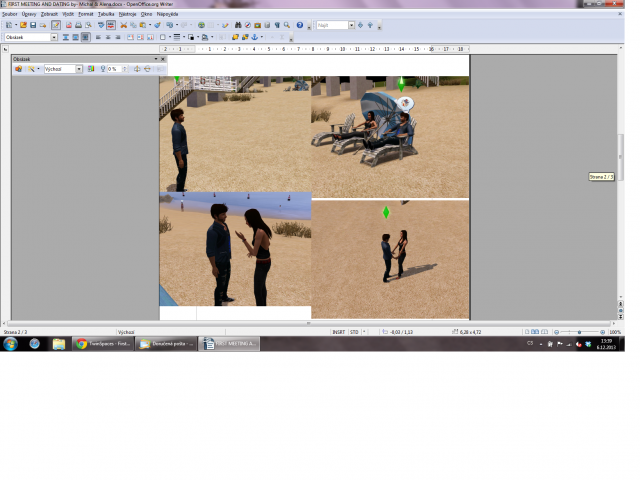
Task: Click Find Next down arrow icon
Action: (360, 25)
